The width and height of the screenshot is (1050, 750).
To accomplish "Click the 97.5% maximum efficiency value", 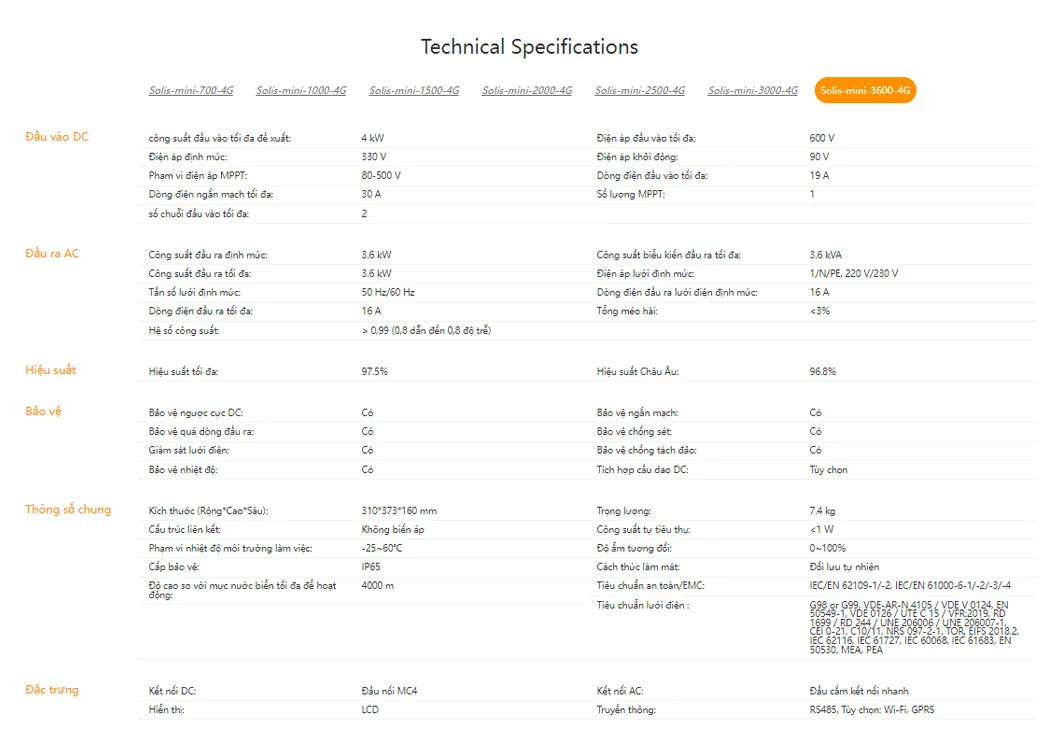I will [375, 372].
